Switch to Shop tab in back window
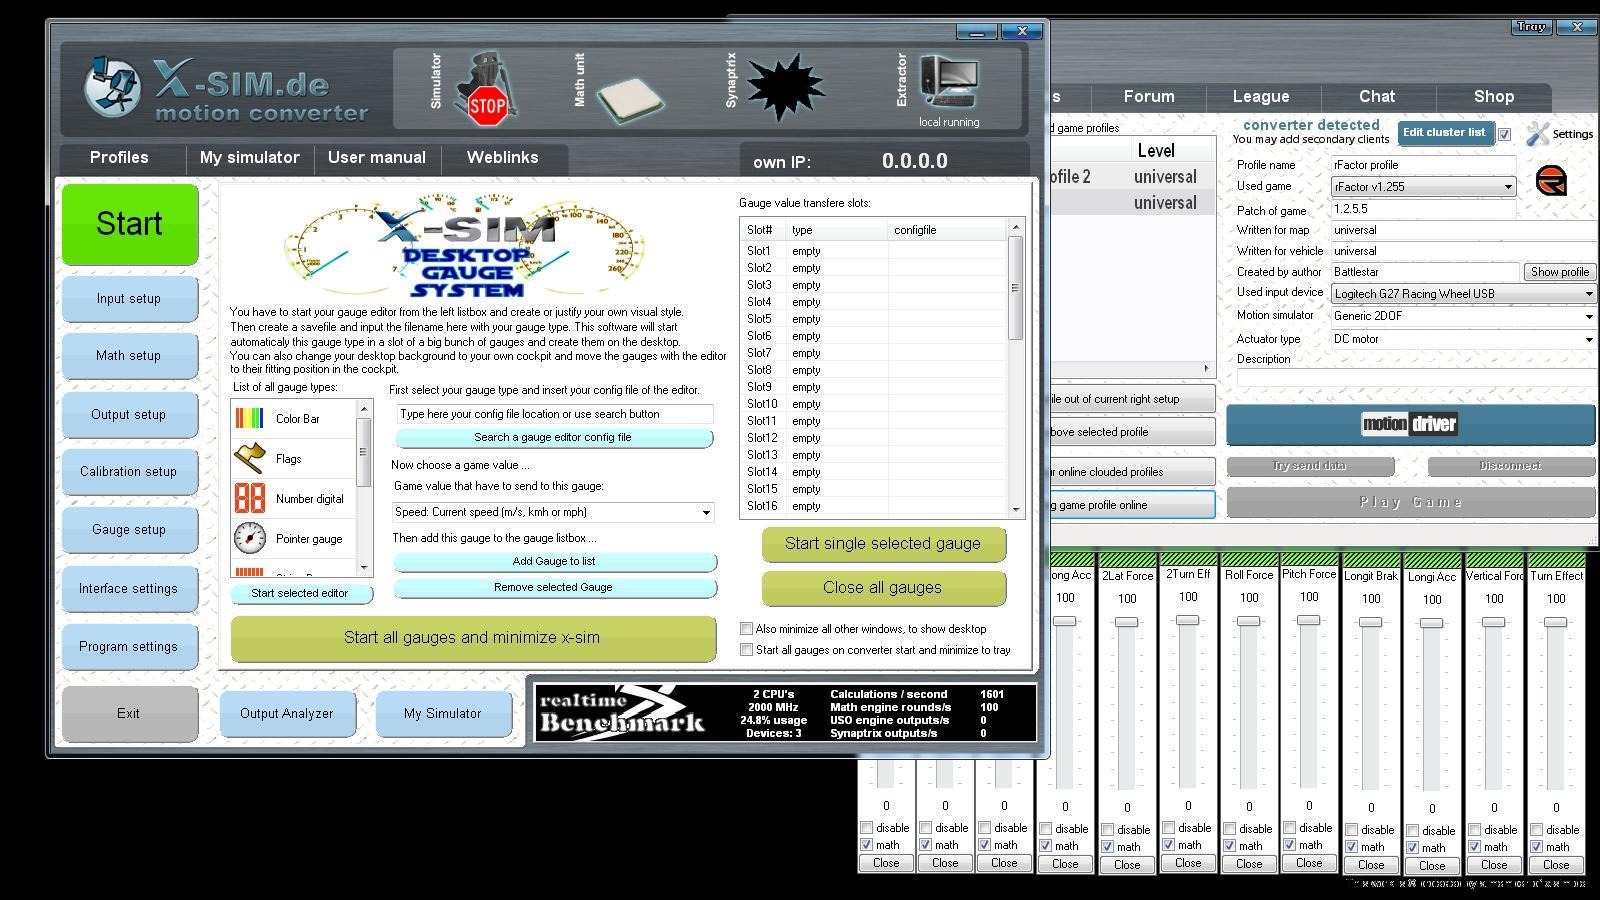Image resolution: width=1600 pixels, height=900 pixels. (x=1494, y=97)
